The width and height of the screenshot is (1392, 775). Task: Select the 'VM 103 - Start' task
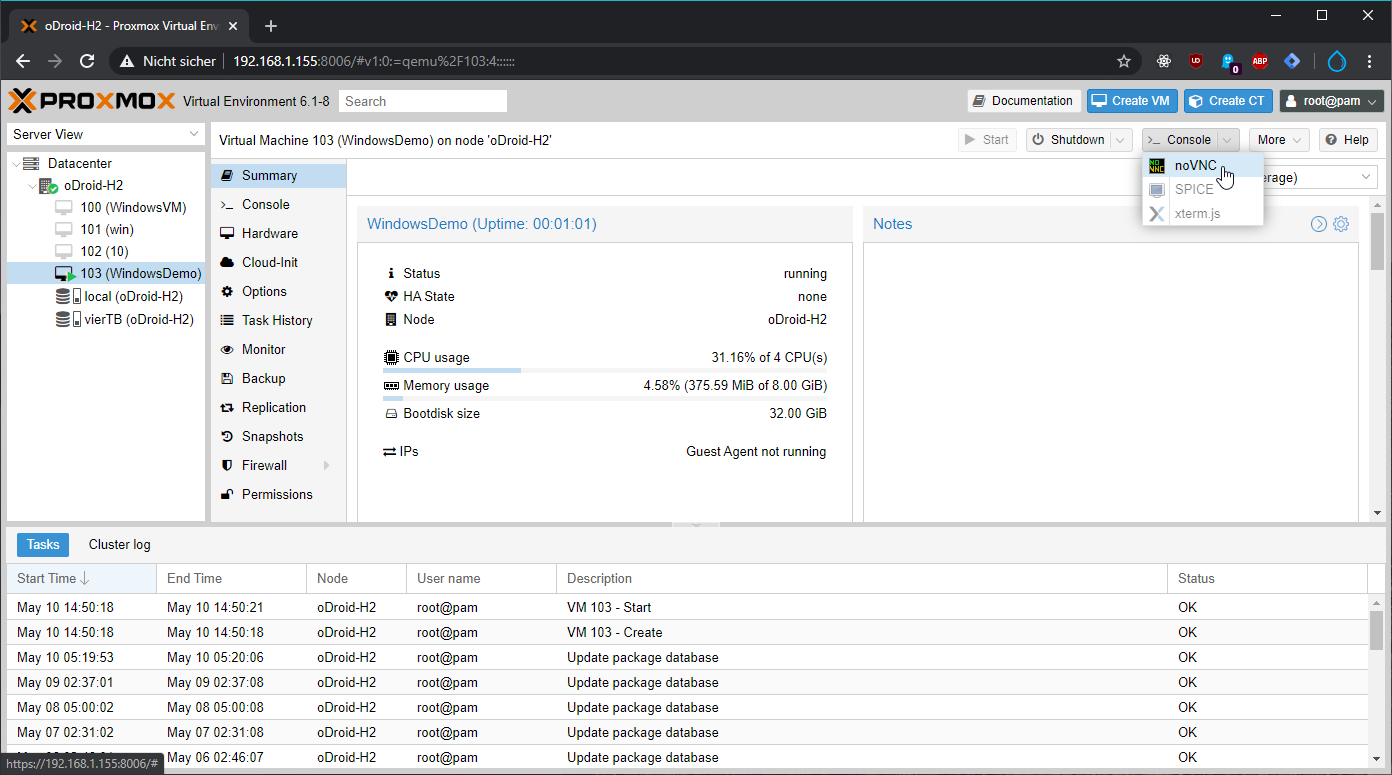click(687, 607)
